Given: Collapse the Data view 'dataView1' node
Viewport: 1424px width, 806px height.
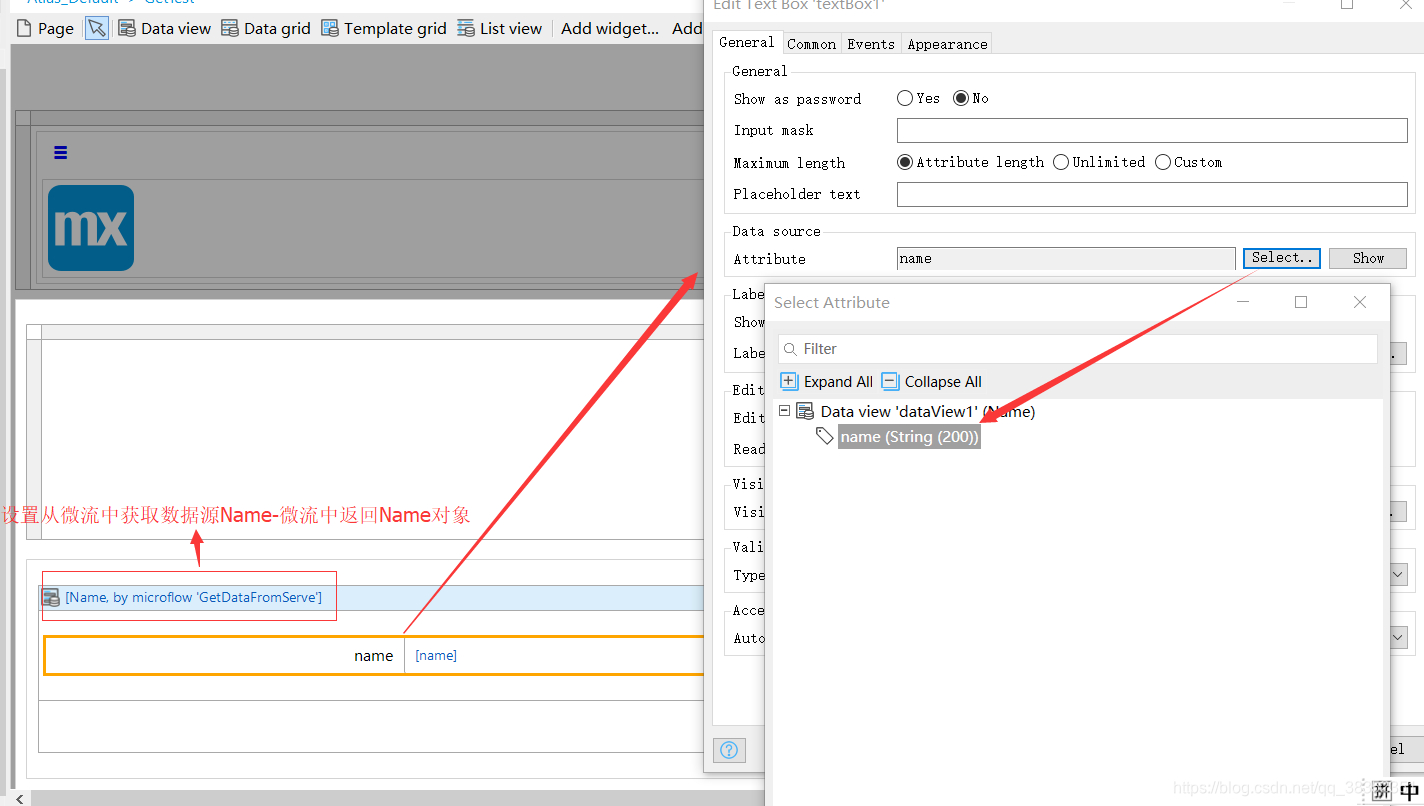Looking at the screenshot, I should click(x=785, y=411).
